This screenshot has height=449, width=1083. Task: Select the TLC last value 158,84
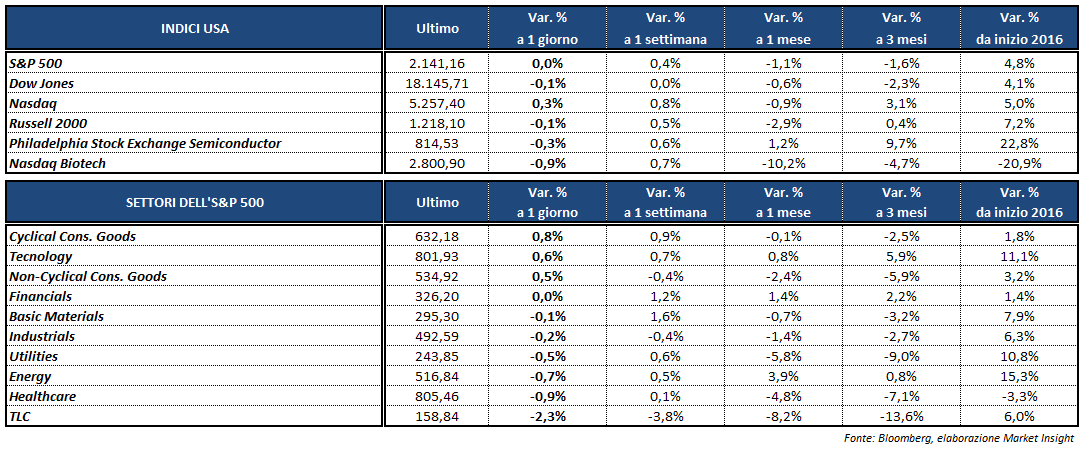coord(437,417)
